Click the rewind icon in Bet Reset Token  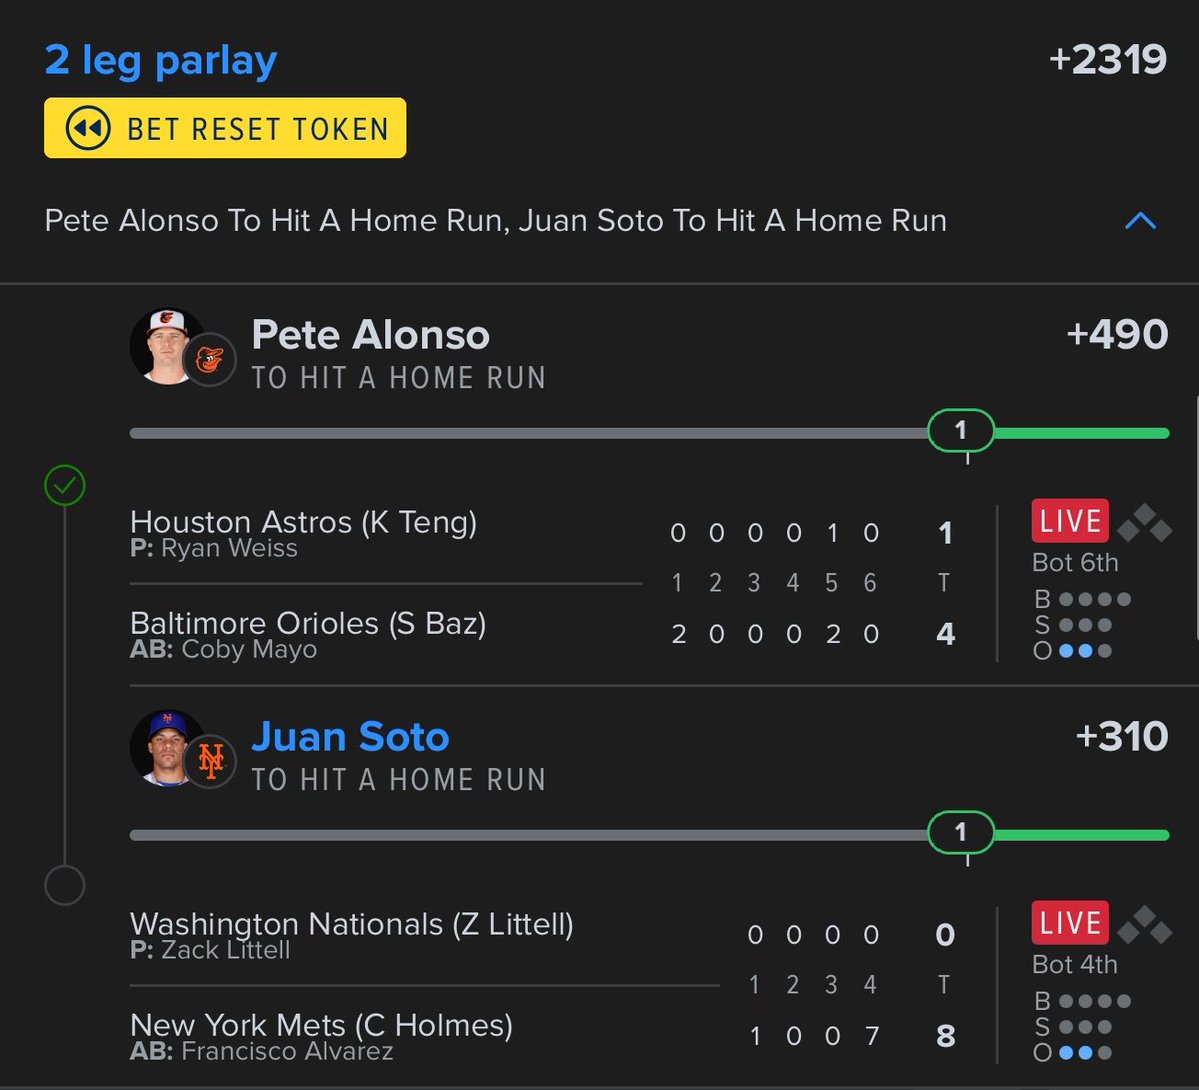(88, 128)
